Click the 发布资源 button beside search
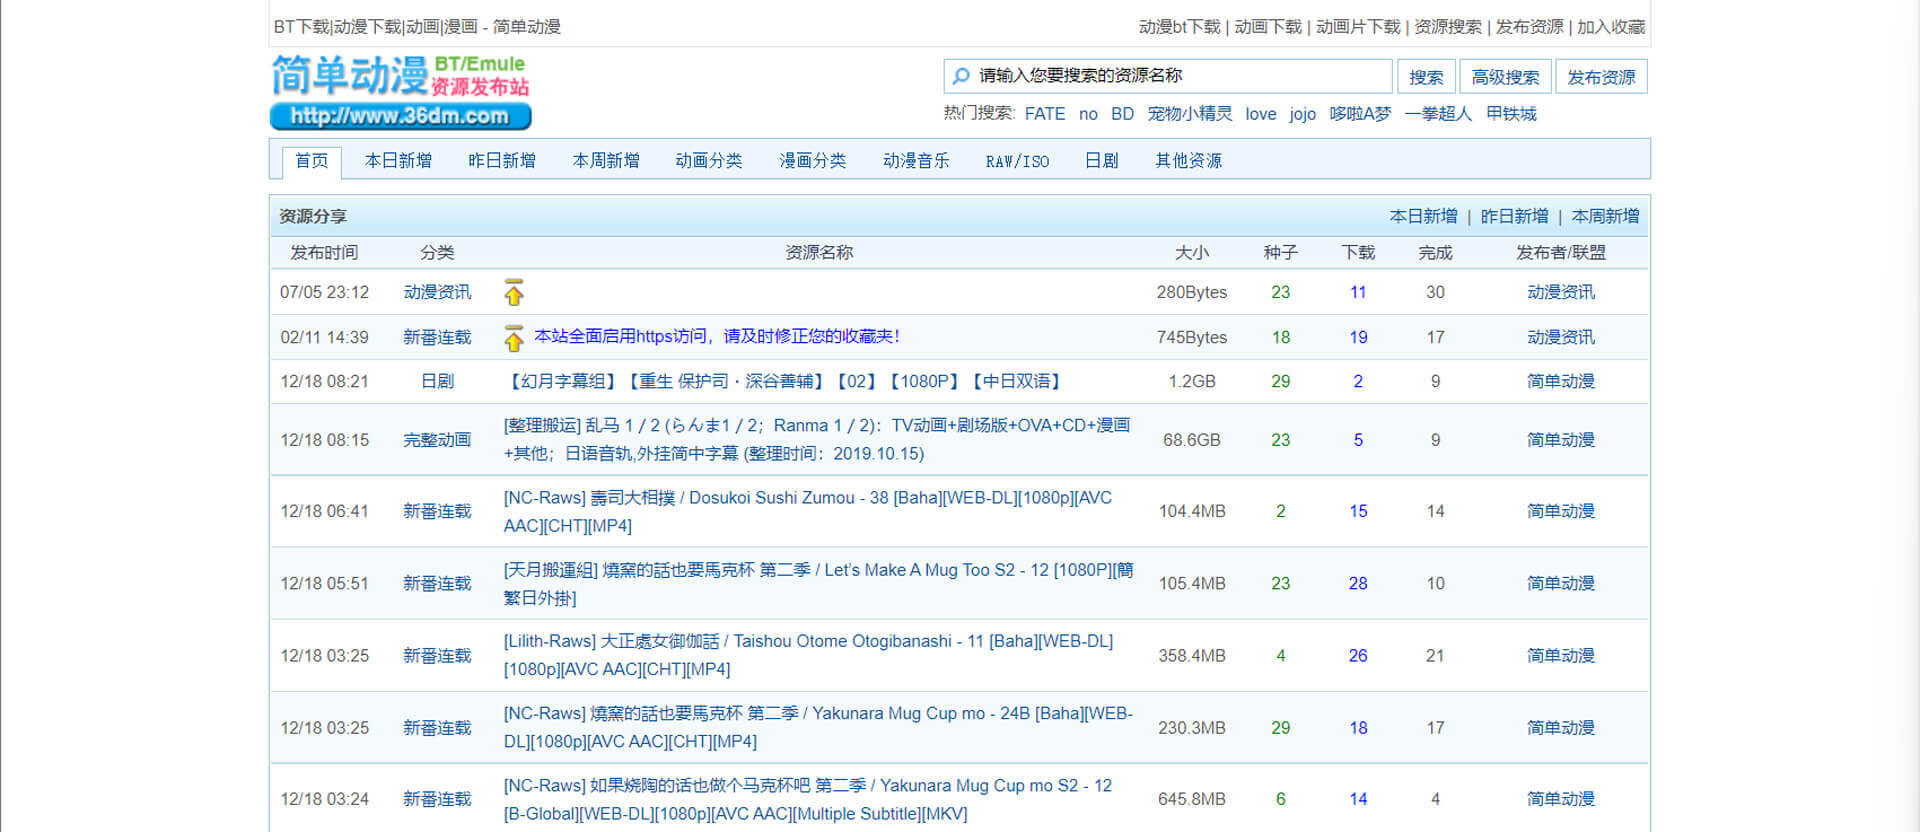 (x=1601, y=77)
